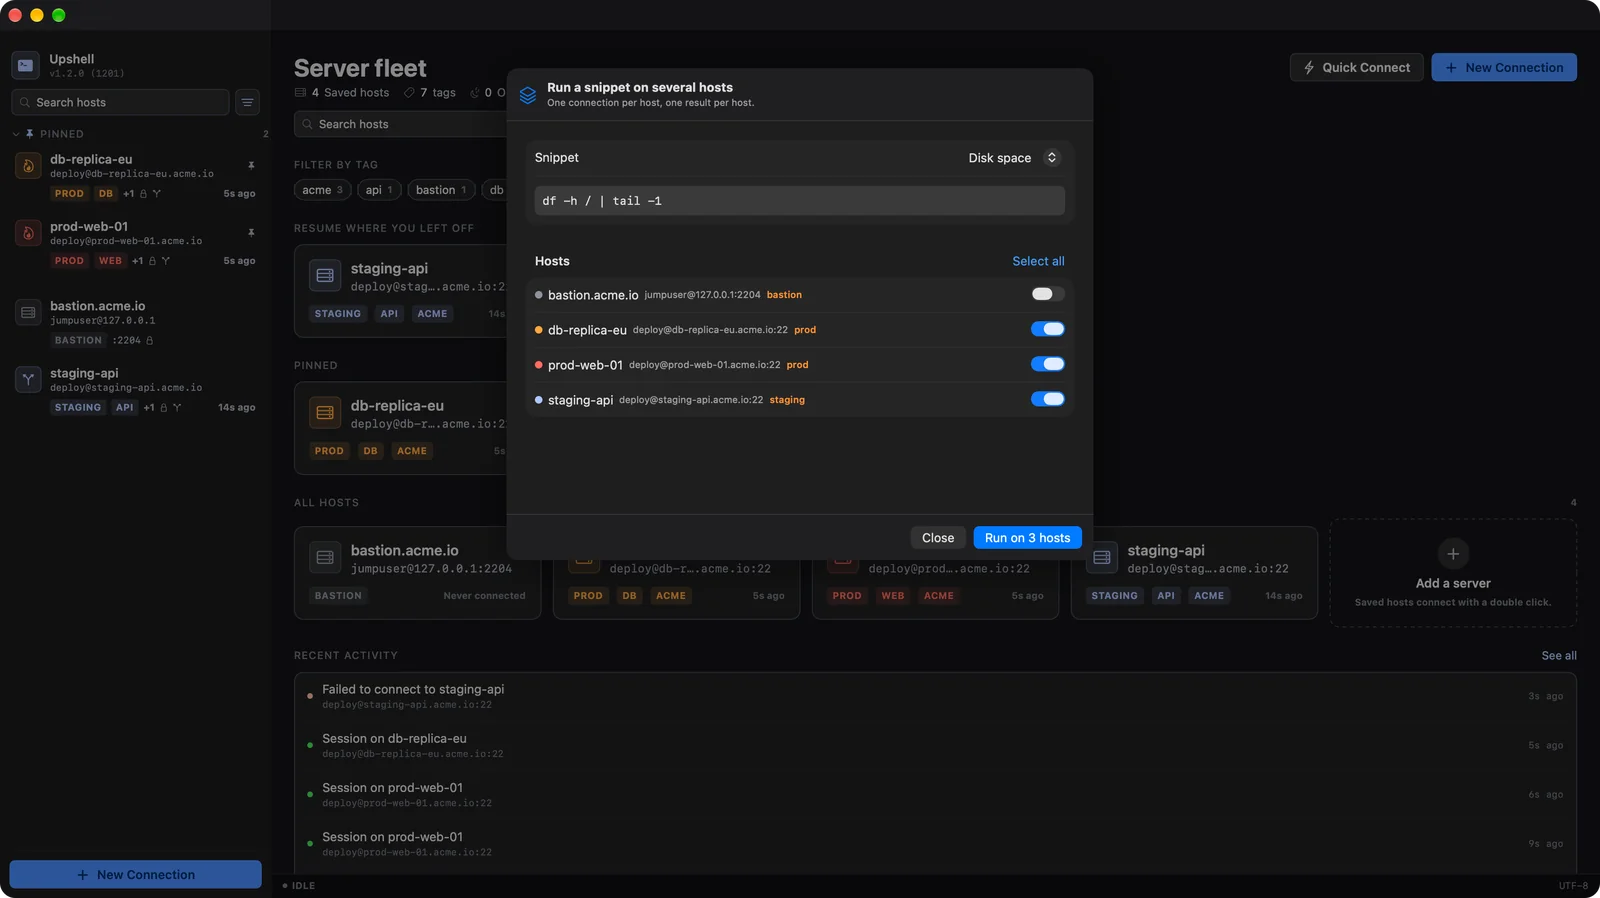Disable the db-replica-eu host toggle
Screen dimensions: 1600x898
tap(1048, 329)
